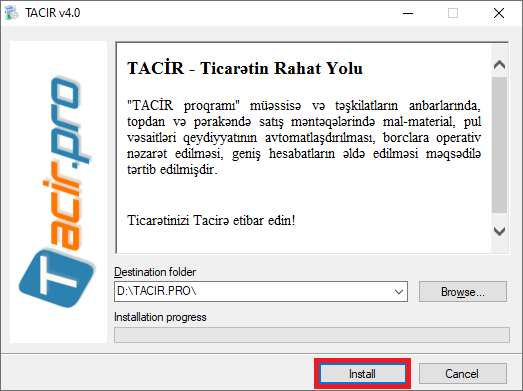Click the Tacir.pro logo image
Screen dimensions: 523x391
pyautogui.click(x=58, y=192)
